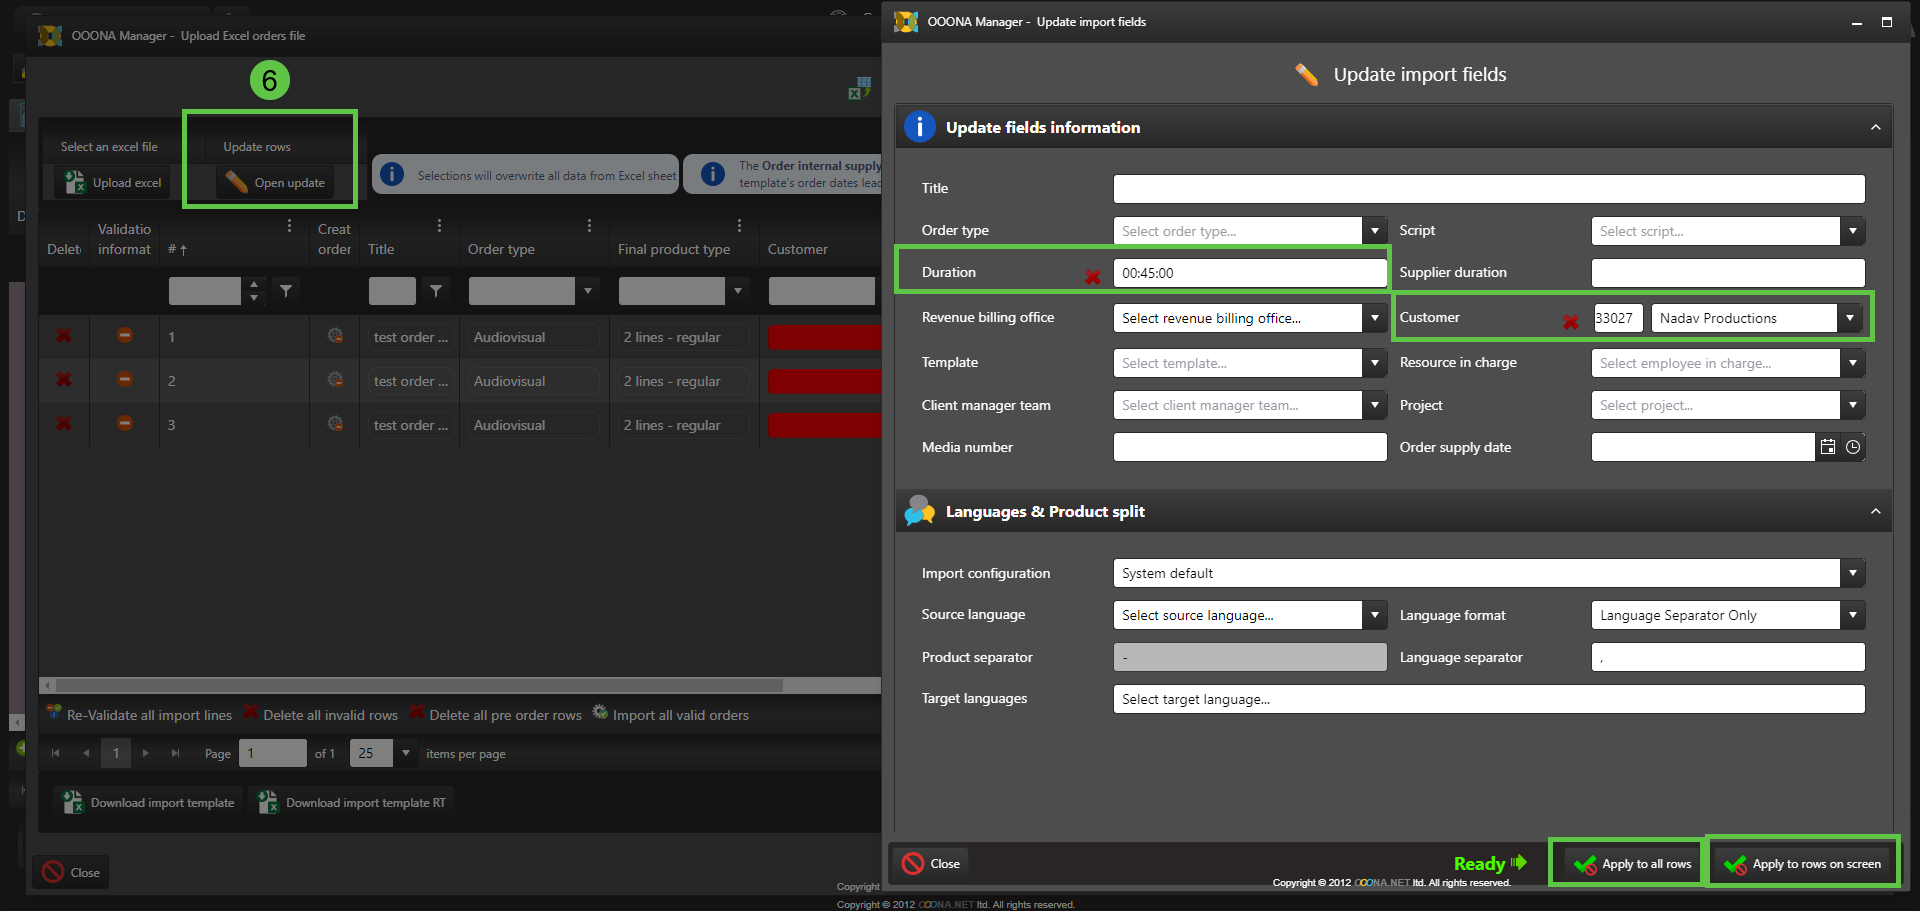
Task: Click the red X clear icon beside Duration
Action: 1092,276
